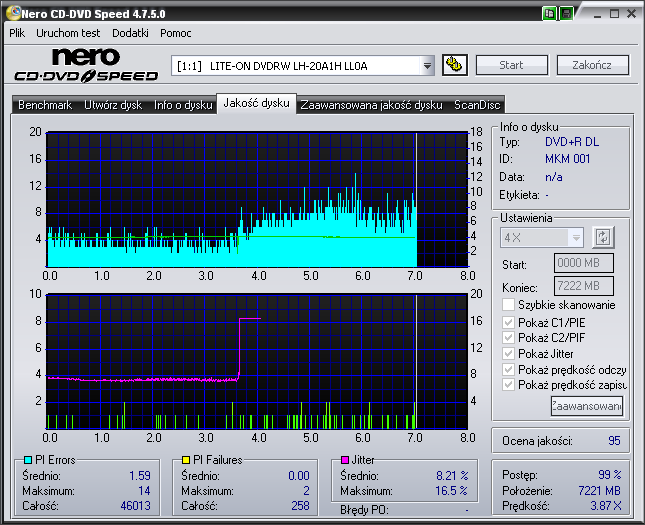
Task: Click the magenta Jitter legend swatch
Action: tap(345, 460)
